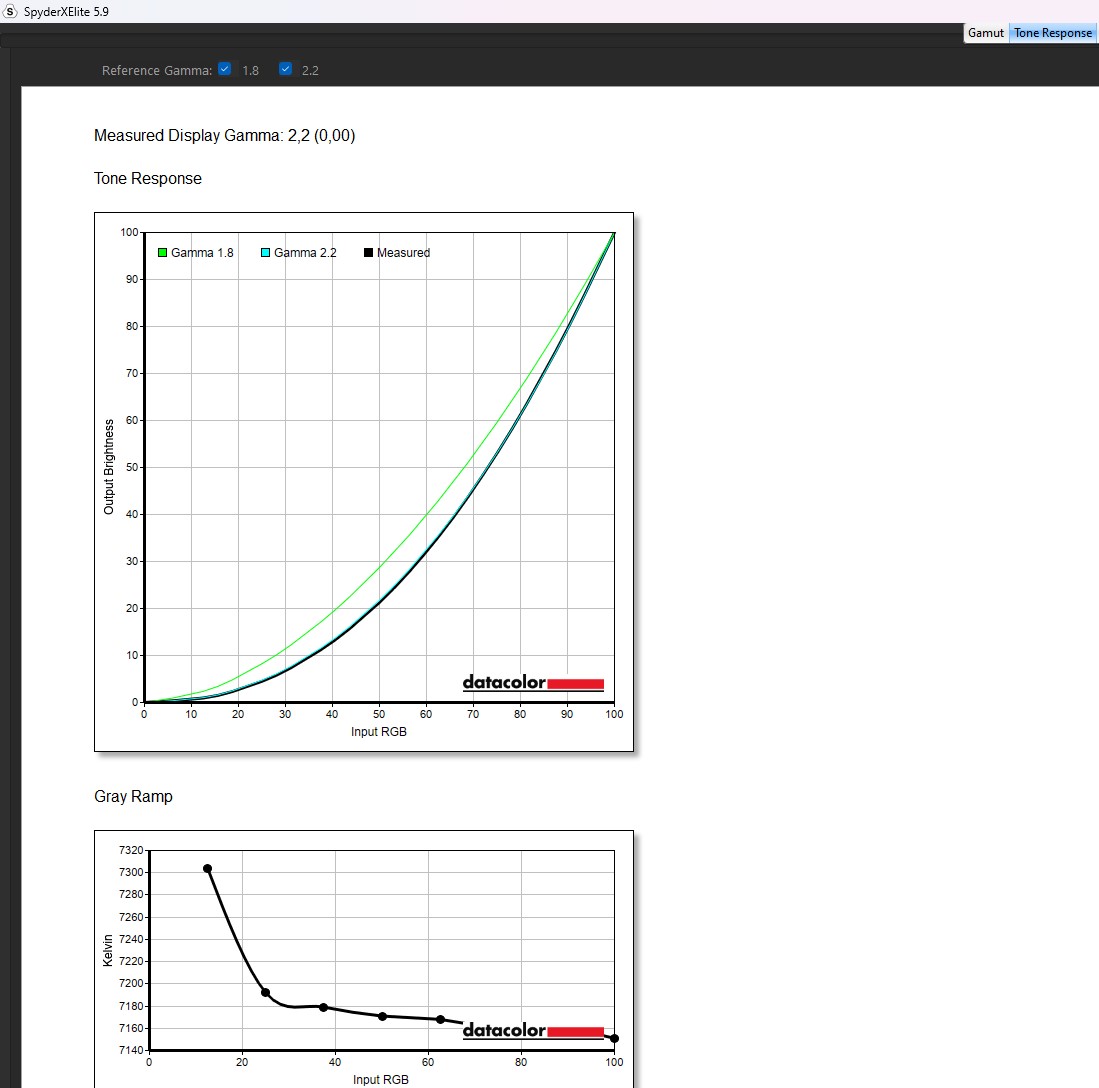The height and width of the screenshot is (1088, 1099).
Task: Click the datacolor logo in Gray Ramp chart
Action: (533, 1031)
